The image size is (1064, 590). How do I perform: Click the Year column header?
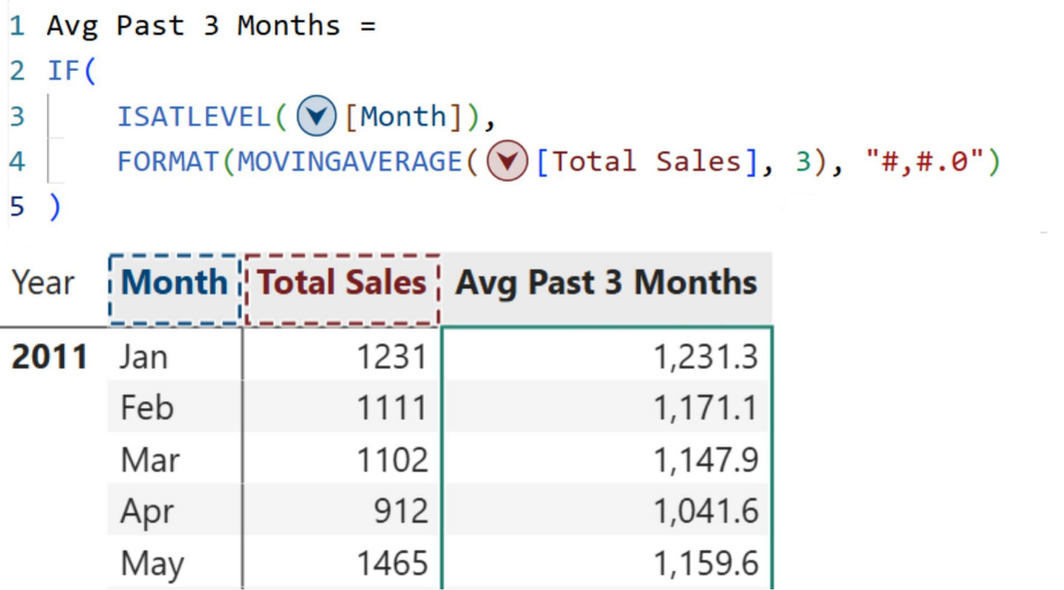43,283
